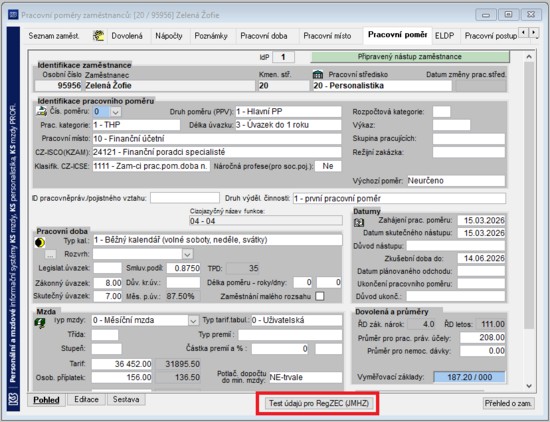The image size is (550, 422).
Task: Click the money icon in Mzda section
Action: [x=41, y=322]
